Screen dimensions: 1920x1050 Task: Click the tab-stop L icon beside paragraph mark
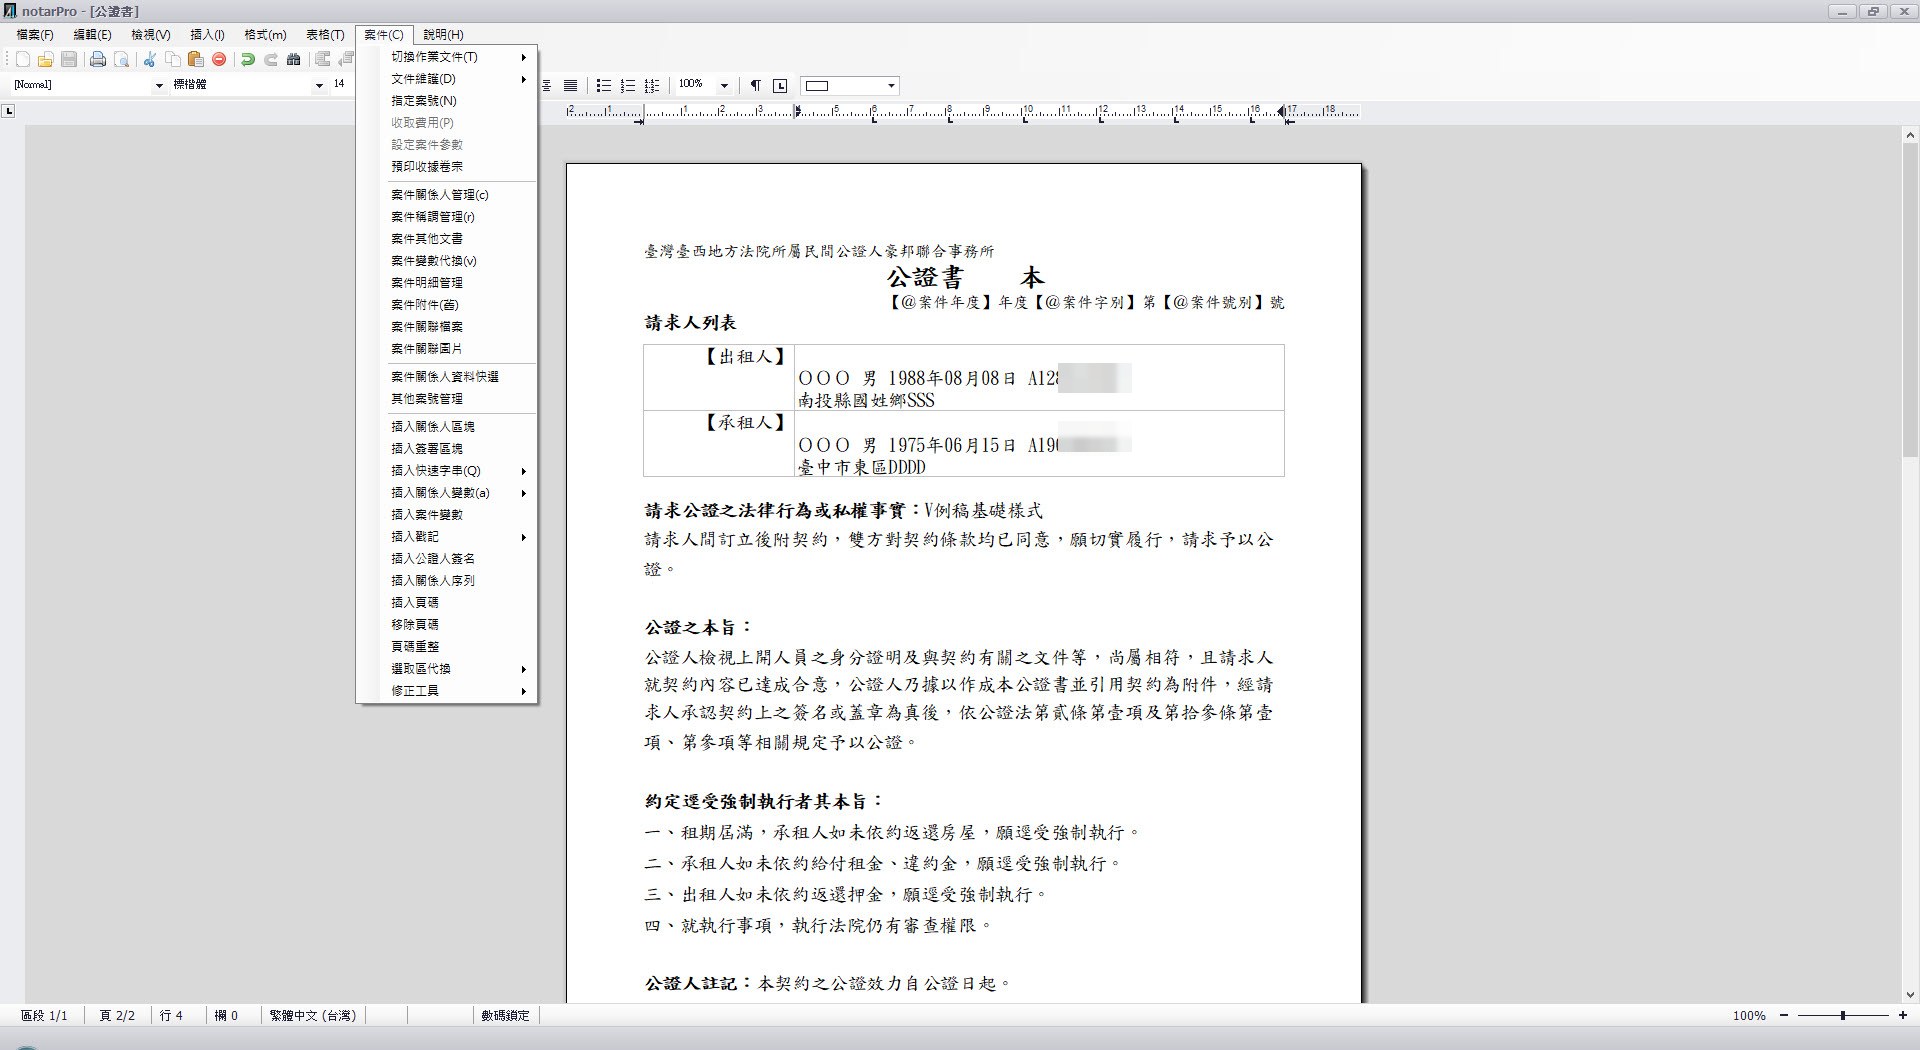click(x=781, y=86)
